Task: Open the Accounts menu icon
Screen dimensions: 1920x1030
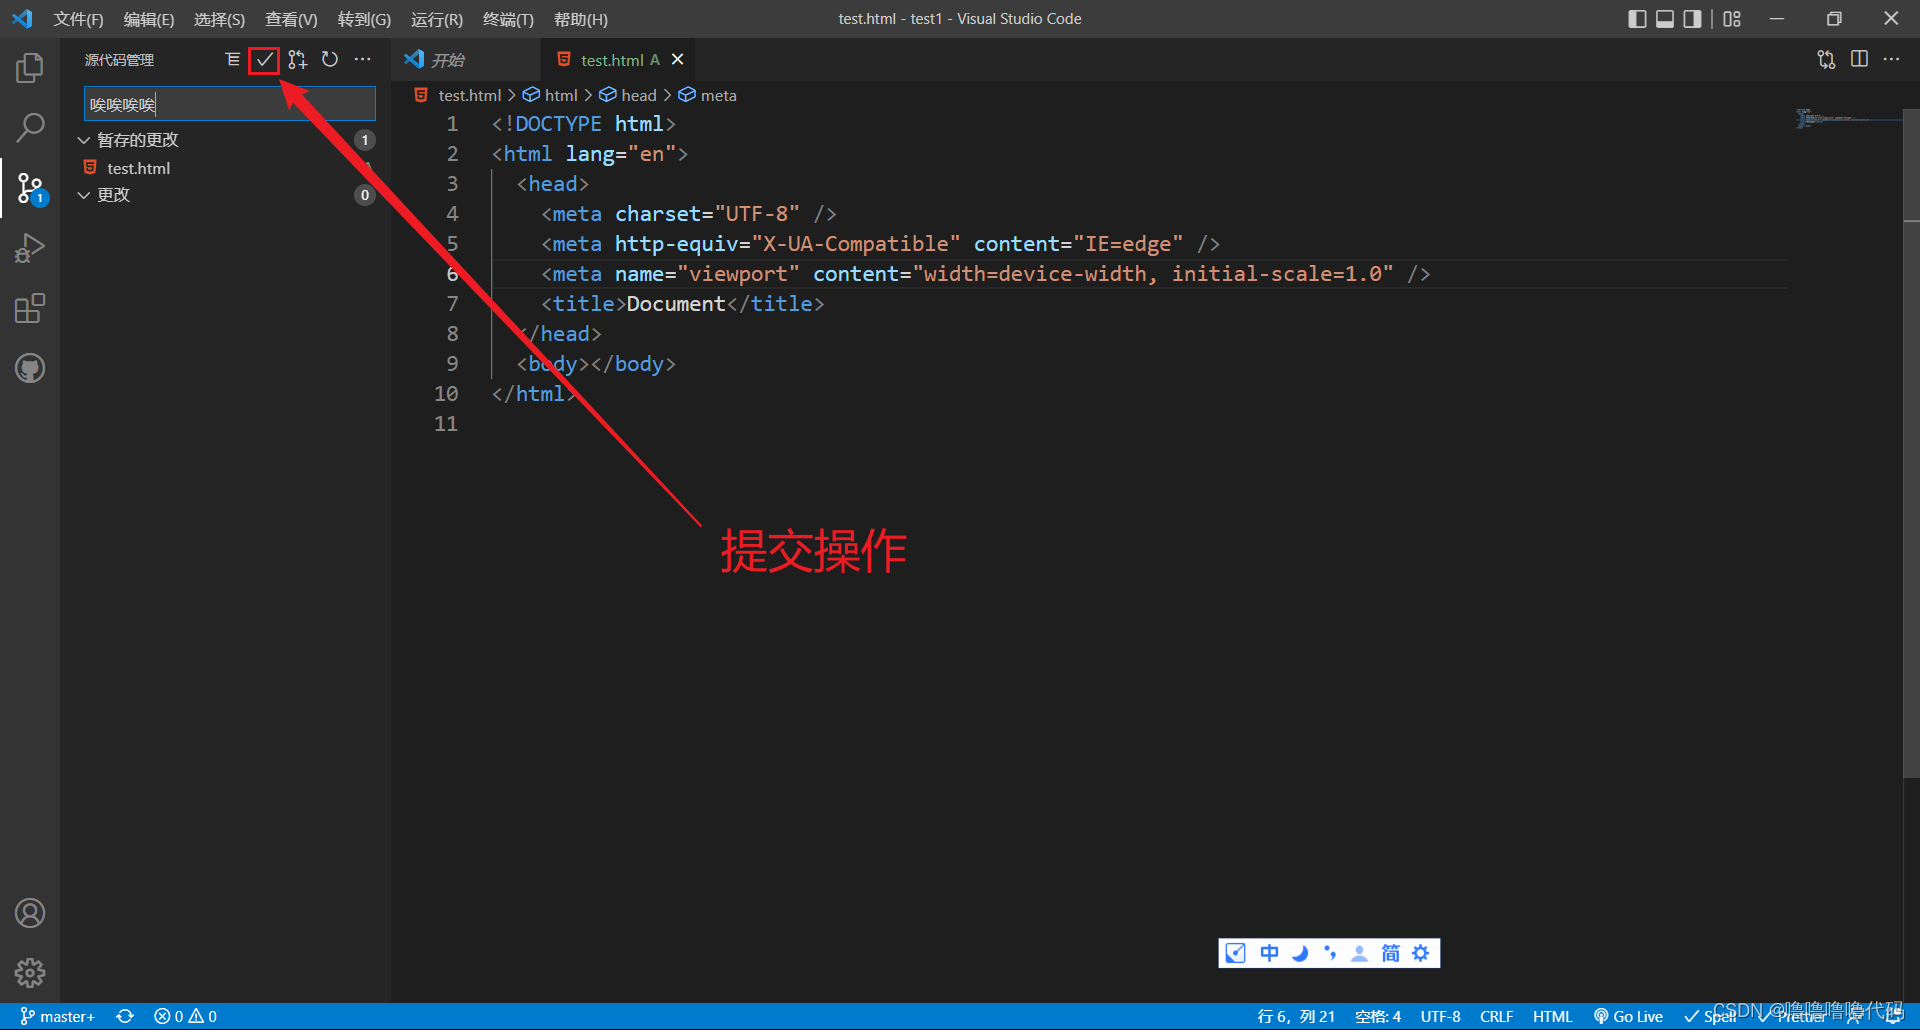Action: [x=30, y=913]
